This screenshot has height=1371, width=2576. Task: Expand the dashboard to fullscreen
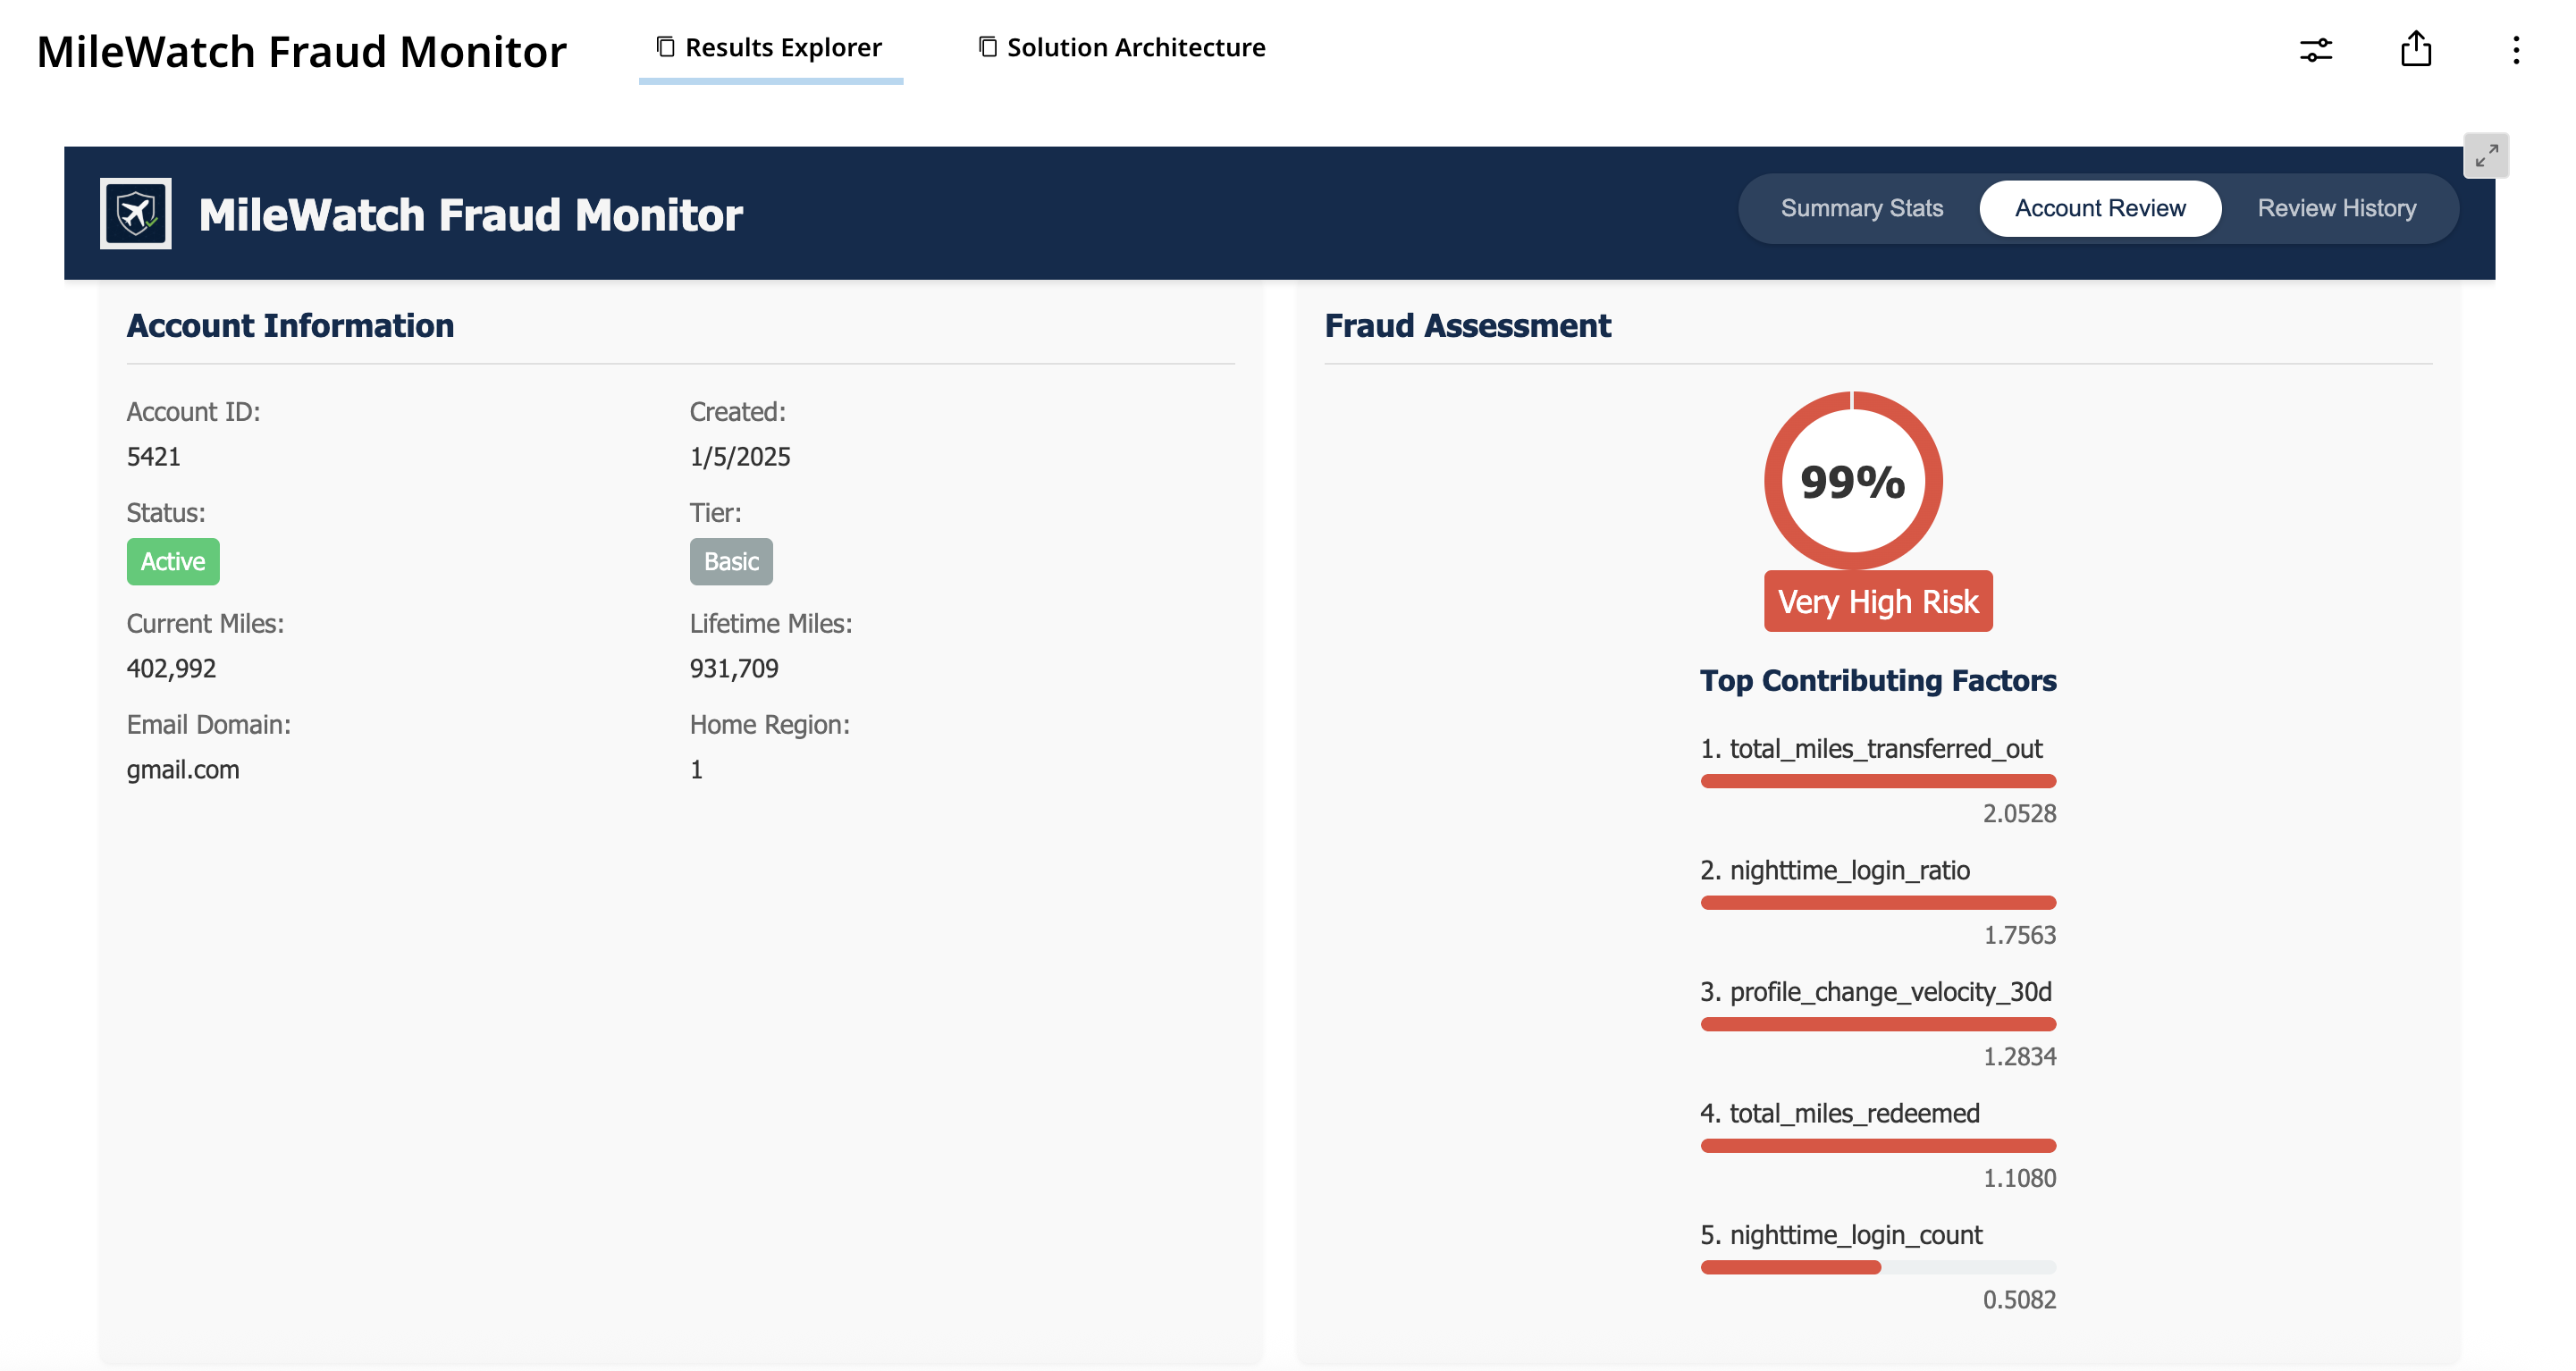click(2487, 156)
